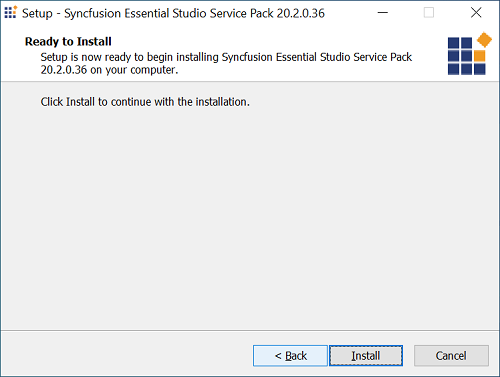Image resolution: width=500 pixels, height=377 pixels.
Task: Click the 'Ready to Install' heading
Action: coord(68,41)
